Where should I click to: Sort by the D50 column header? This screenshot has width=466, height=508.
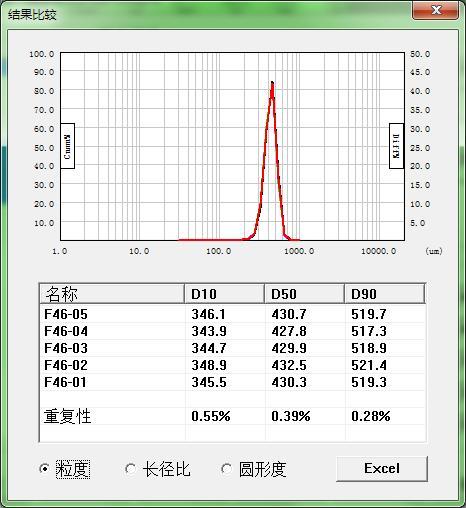click(x=305, y=294)
